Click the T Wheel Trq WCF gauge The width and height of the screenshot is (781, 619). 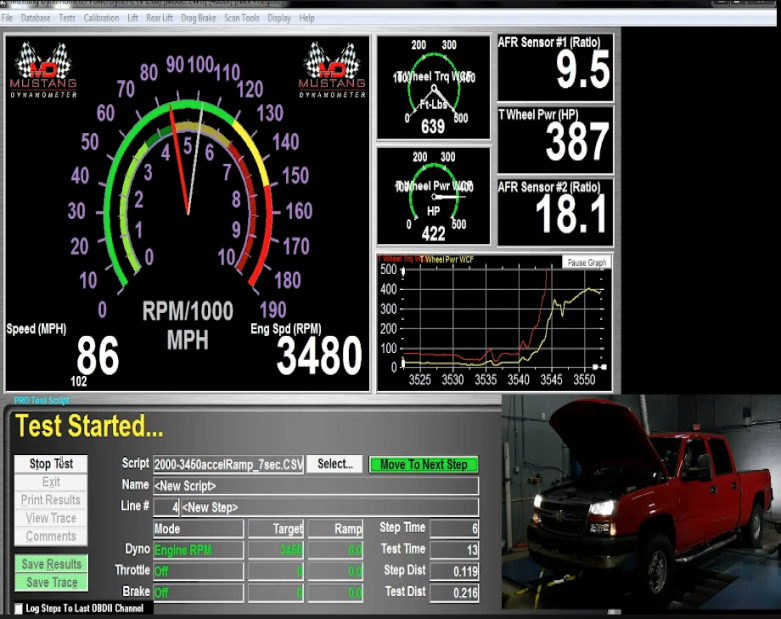(x=433, y=88)
